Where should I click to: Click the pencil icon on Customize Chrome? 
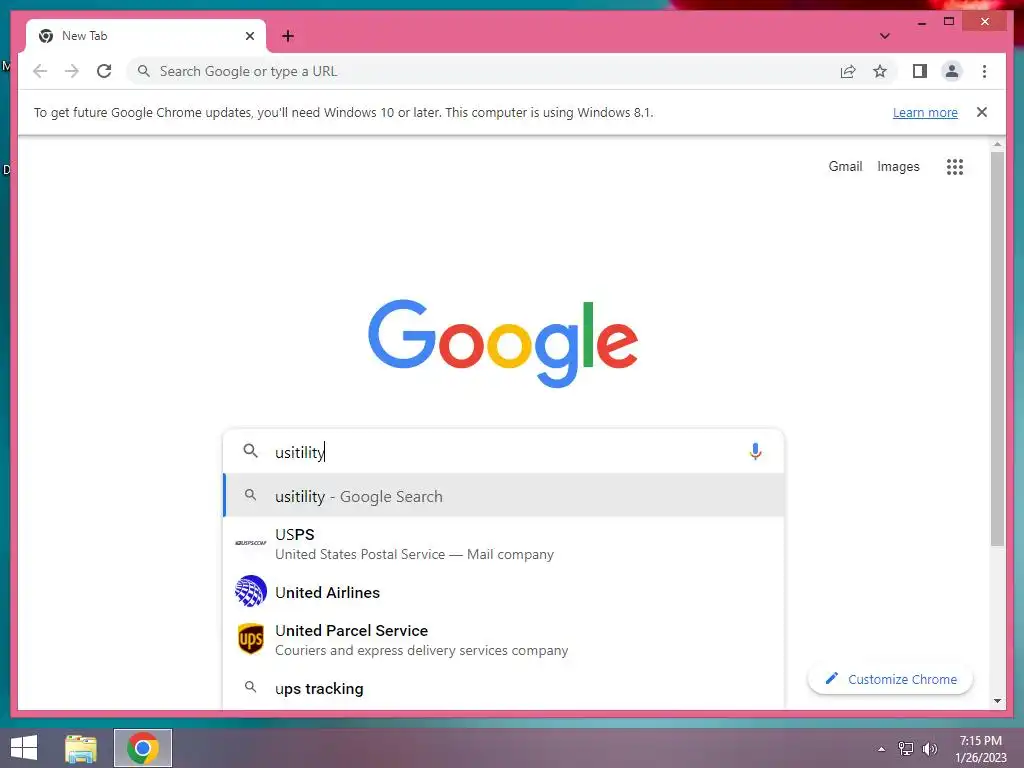(x=831, y=679)
